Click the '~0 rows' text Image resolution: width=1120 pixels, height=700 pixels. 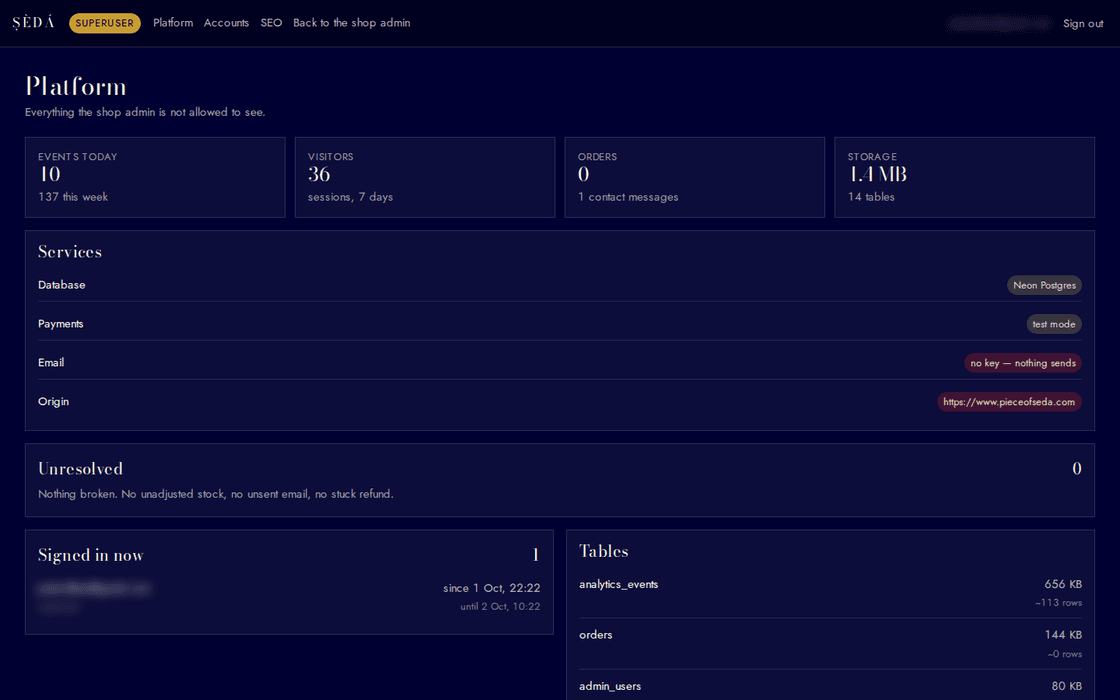point(1064,654)
